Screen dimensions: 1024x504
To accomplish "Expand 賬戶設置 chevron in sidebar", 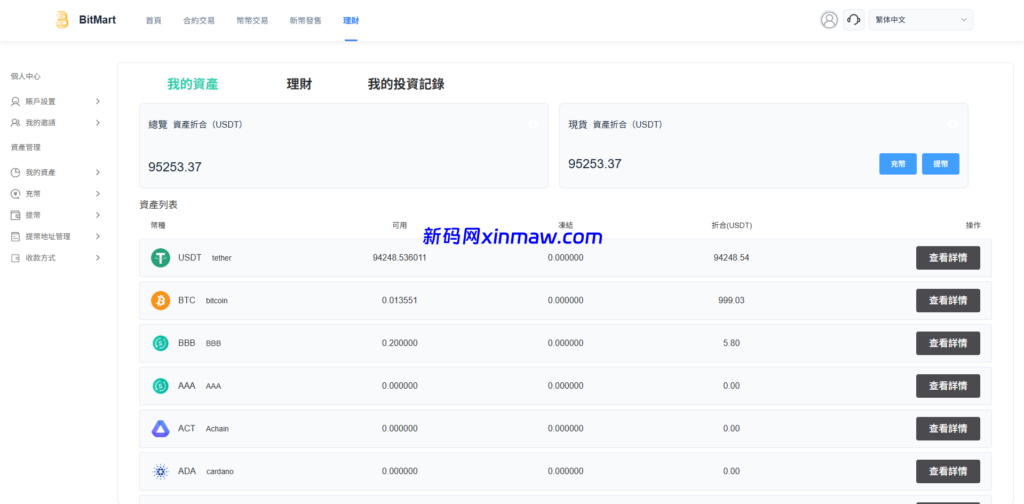I will tap(97, 101).
